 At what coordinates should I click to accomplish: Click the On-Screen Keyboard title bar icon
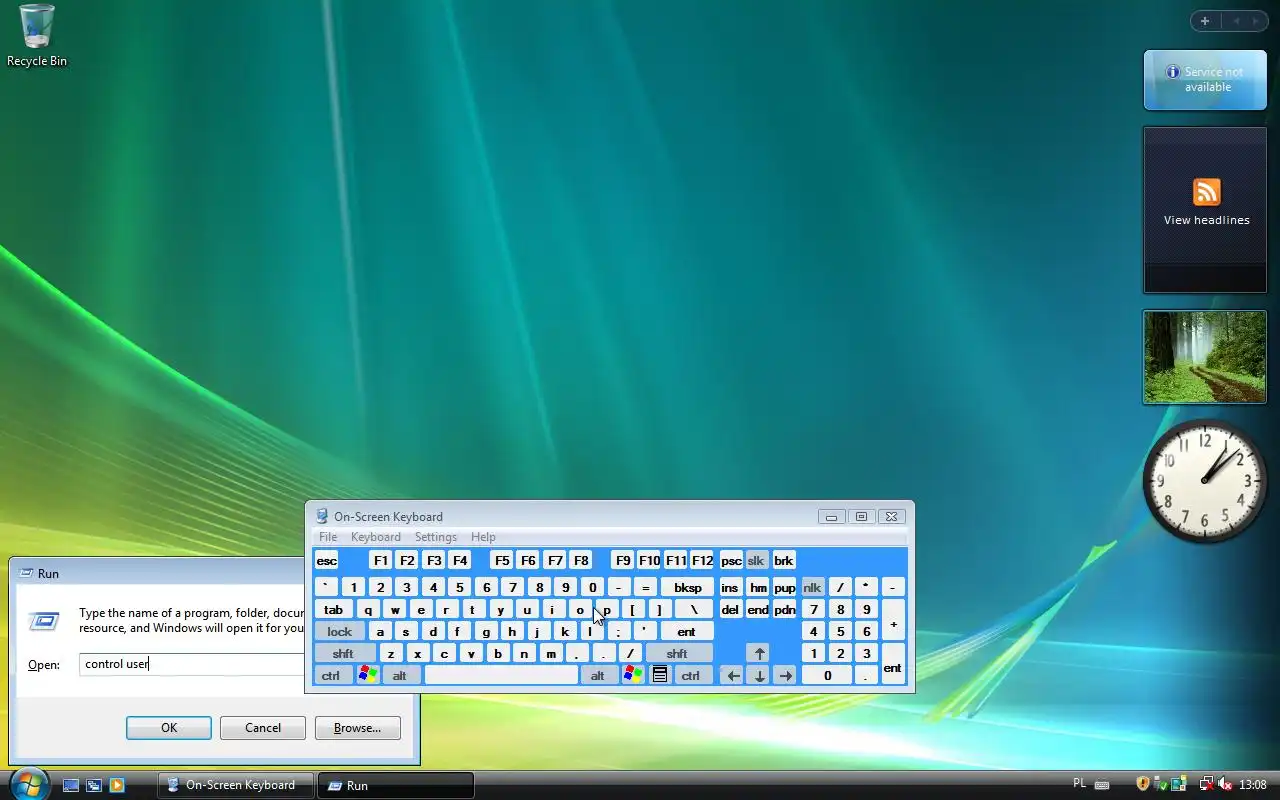pos(322,516)
